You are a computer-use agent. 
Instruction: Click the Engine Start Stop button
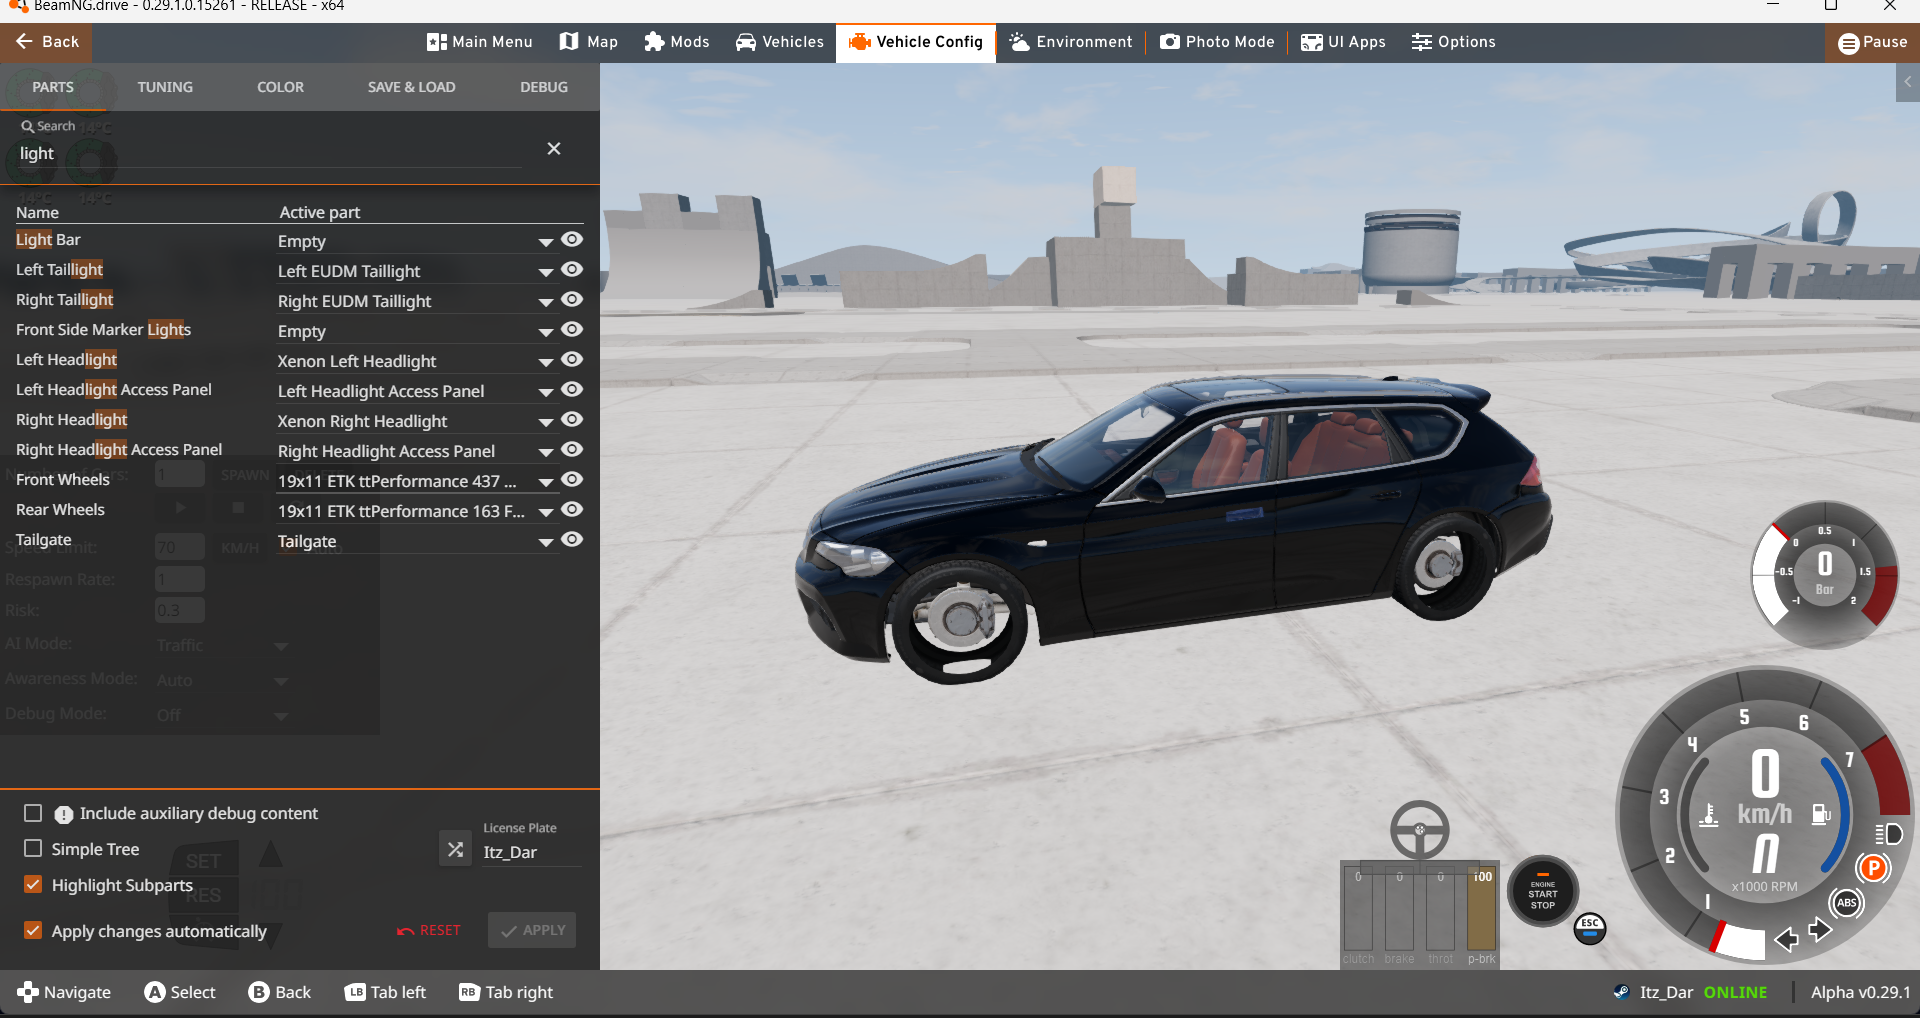coord(1542,890)
